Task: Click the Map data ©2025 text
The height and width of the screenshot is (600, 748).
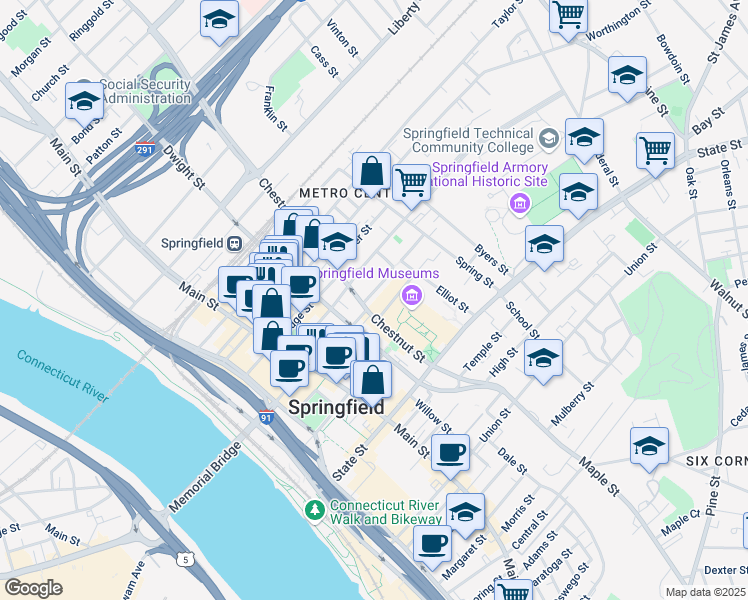Action: (705, 592)
